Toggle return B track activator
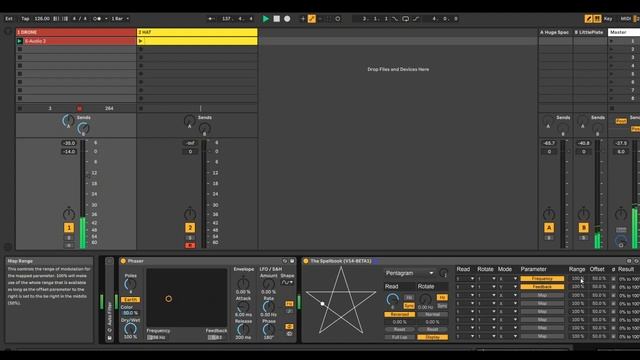 584,228
